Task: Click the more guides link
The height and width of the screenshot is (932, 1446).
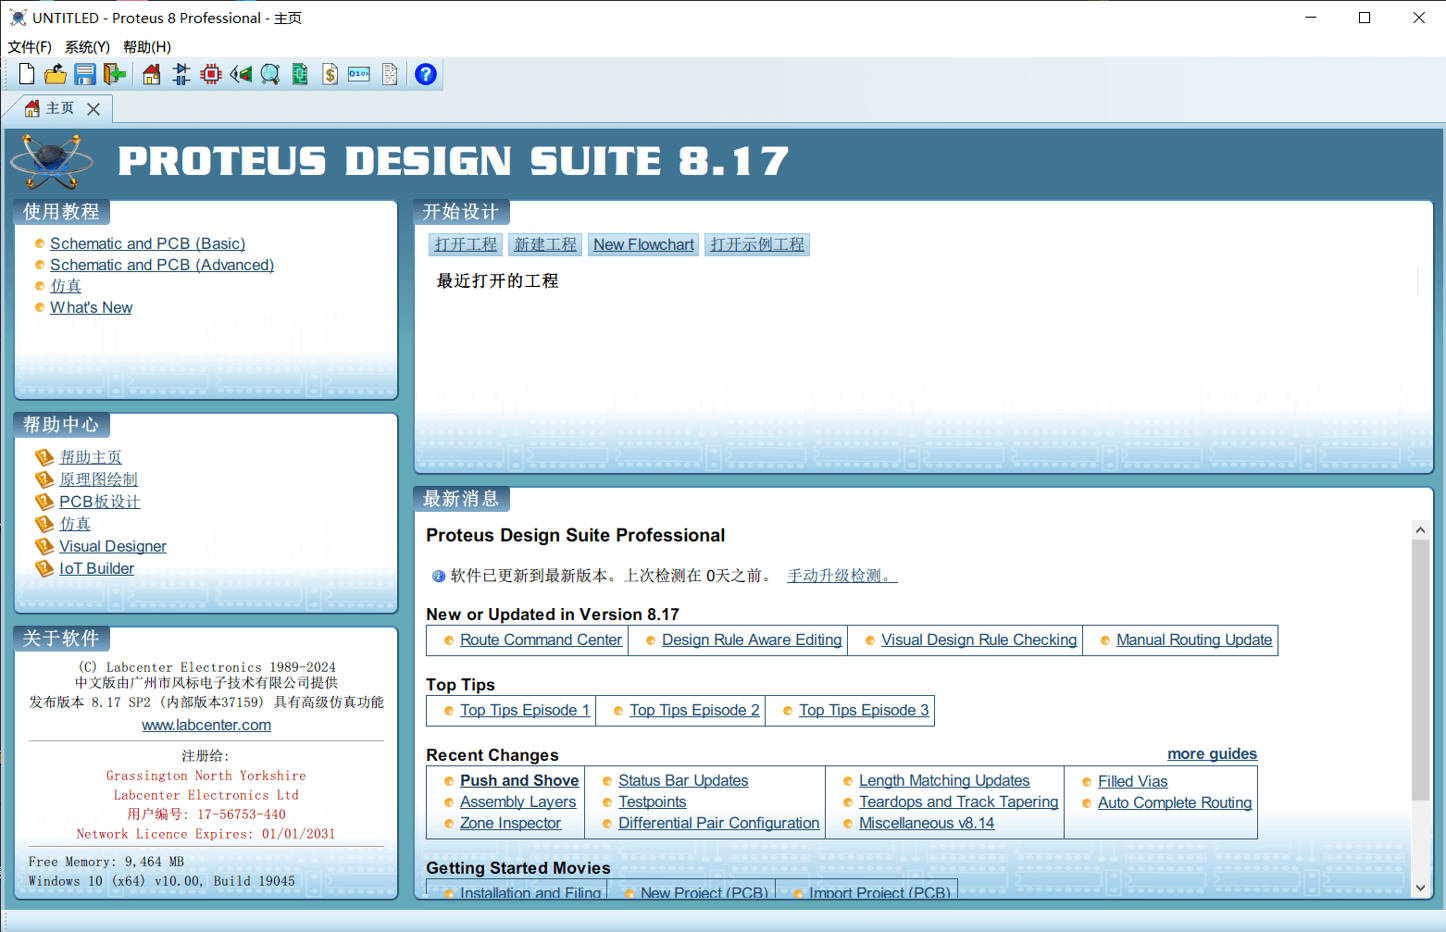Action: 1212,754
